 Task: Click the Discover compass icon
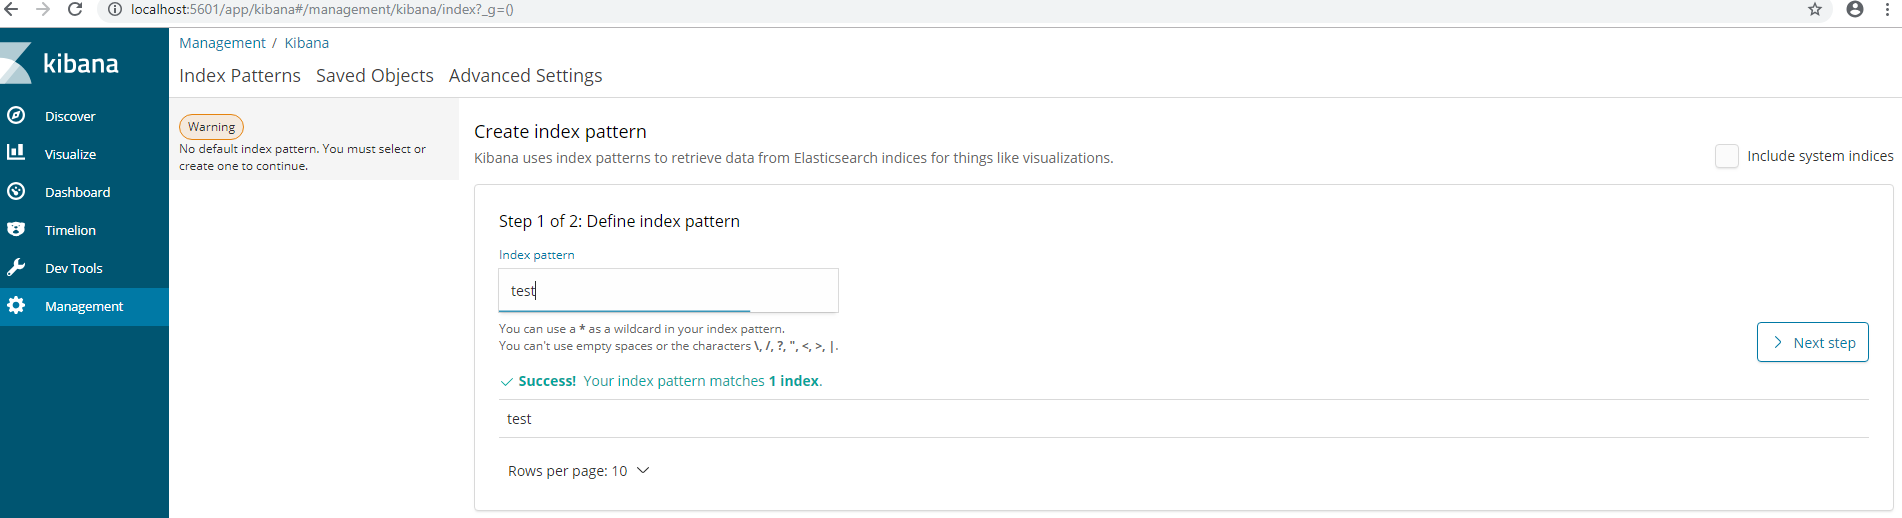tap(16, 115)
